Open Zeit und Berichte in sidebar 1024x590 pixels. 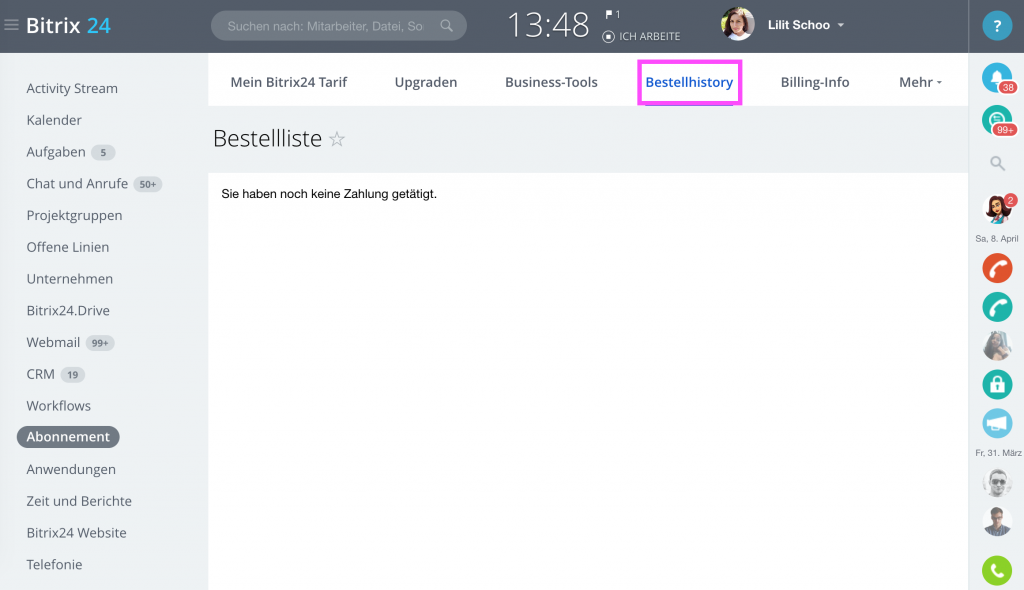tap(79, 501)
